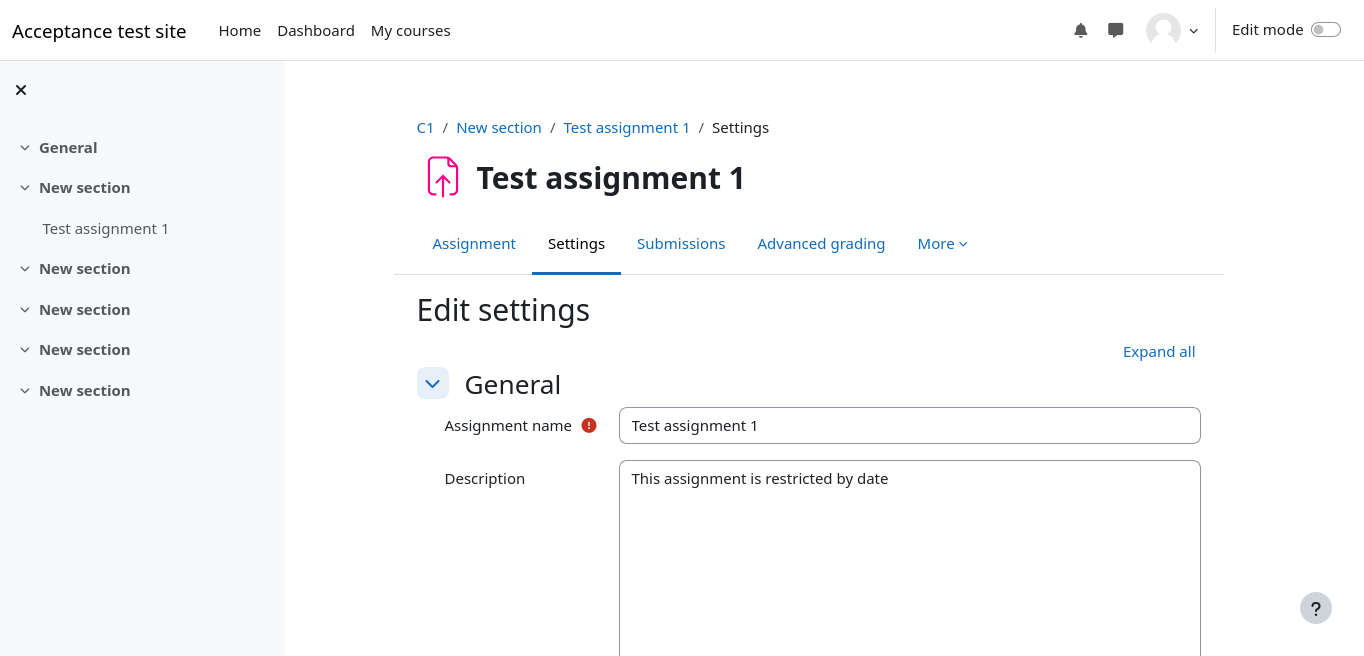1364x656 pixels.
Task: Close the course index drawer
Action: [x=21, y=90]
